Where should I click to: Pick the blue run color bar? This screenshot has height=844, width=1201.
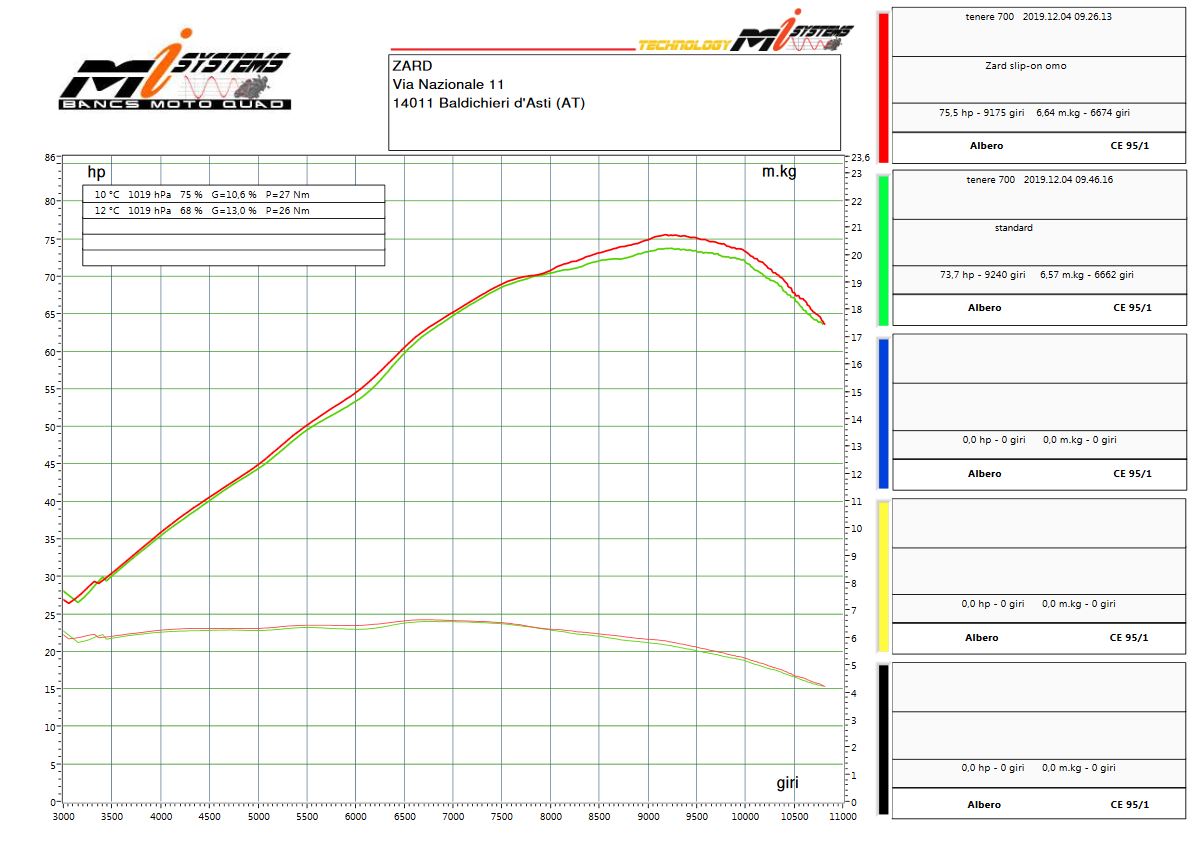tap(883, 413)
